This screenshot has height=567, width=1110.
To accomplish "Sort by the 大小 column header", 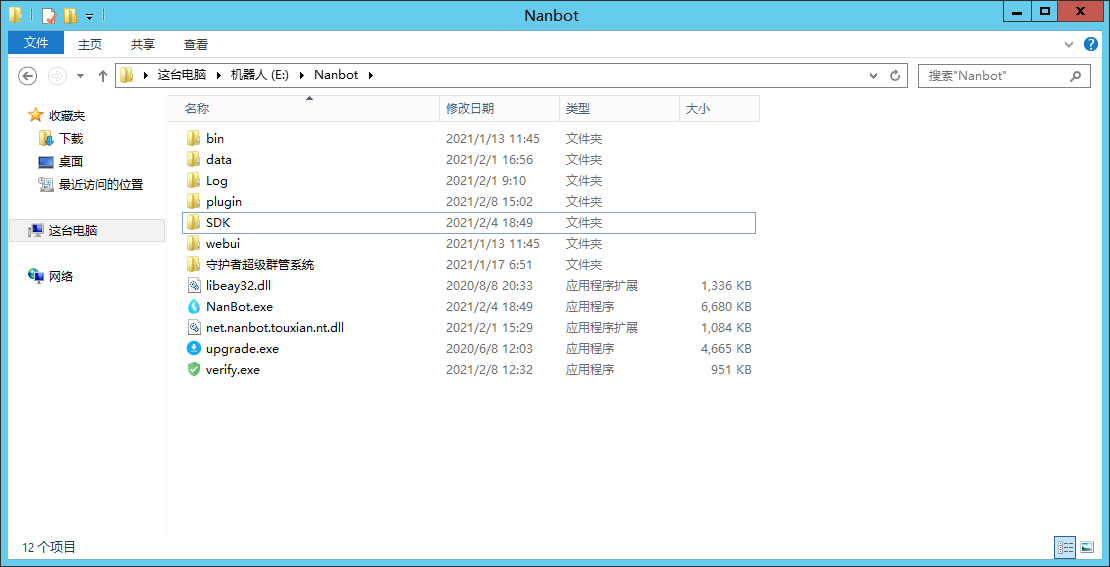I will point(719,109).
